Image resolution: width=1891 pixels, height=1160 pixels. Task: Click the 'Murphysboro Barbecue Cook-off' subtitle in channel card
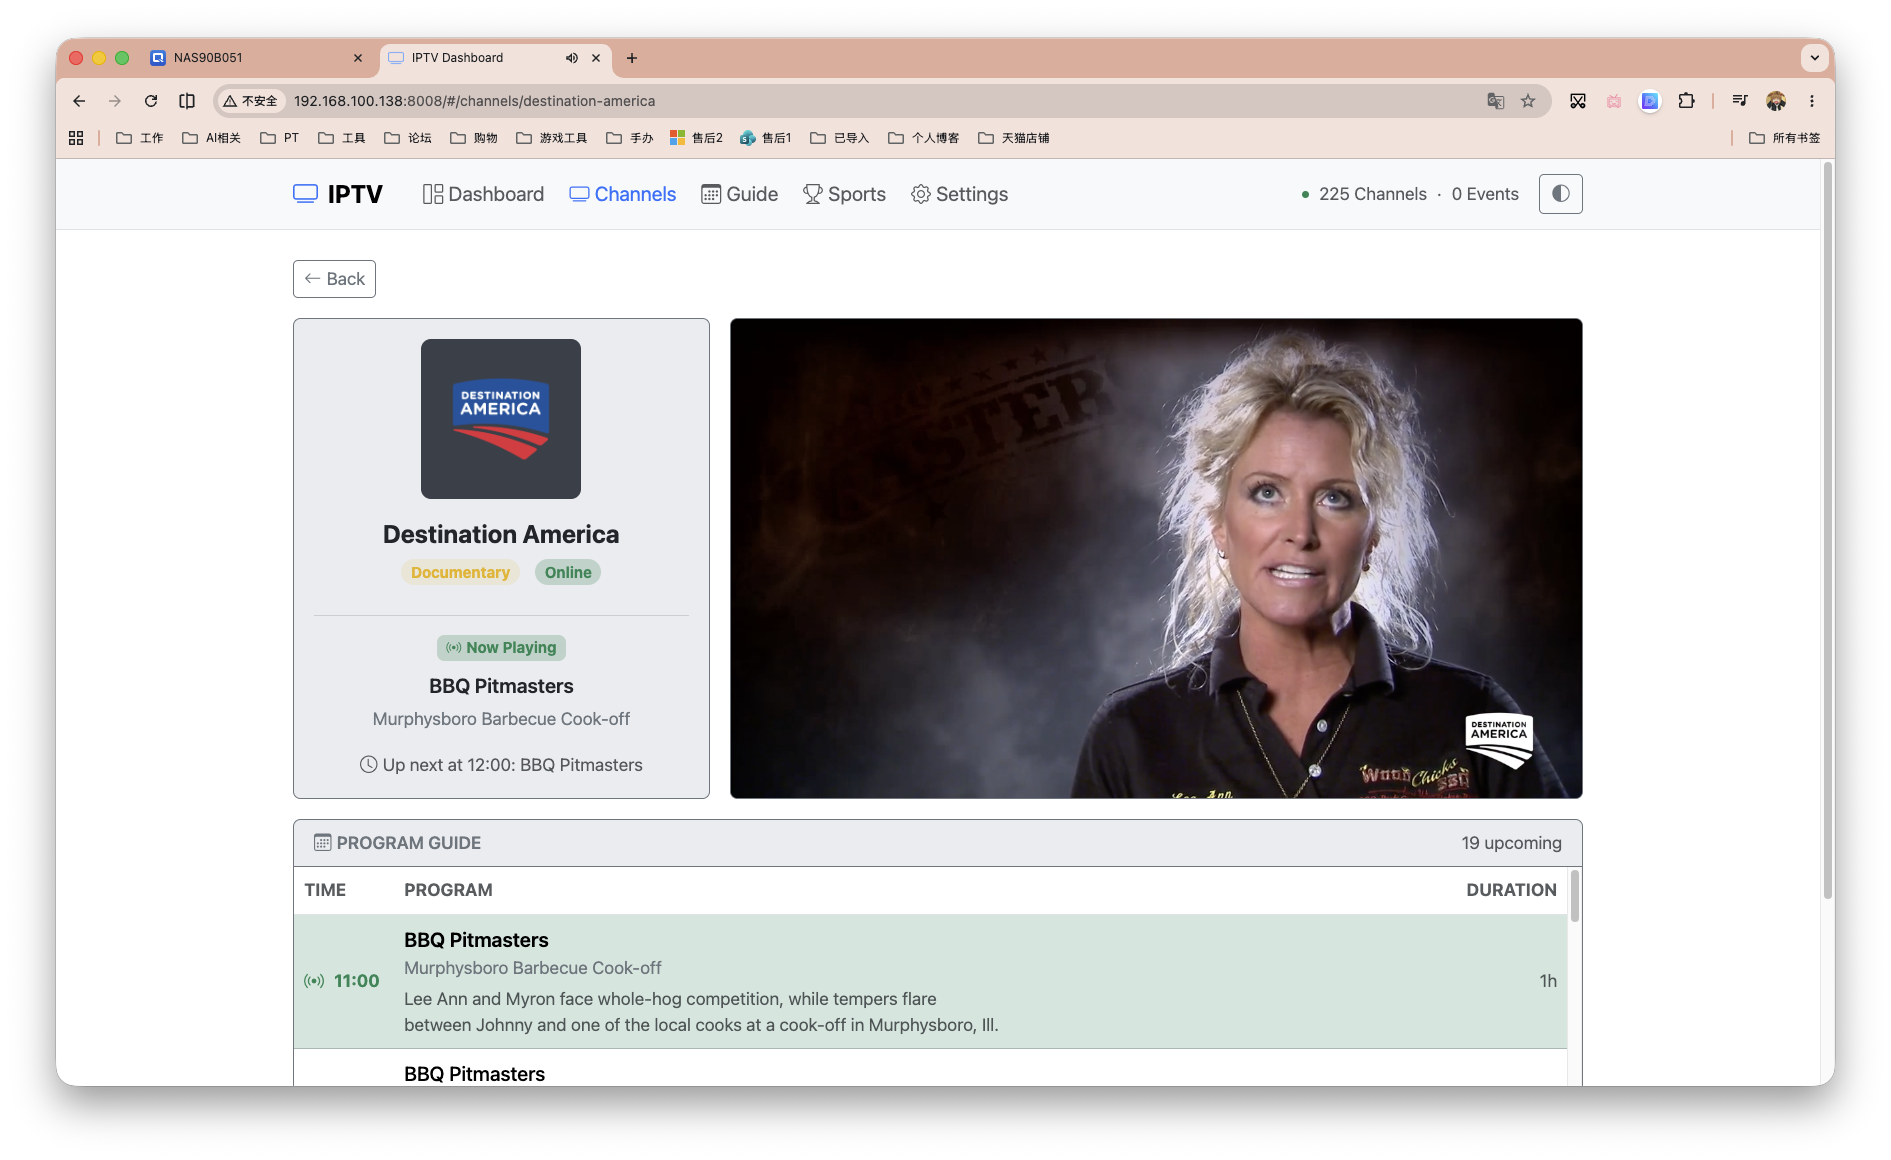tap(501, 719)
